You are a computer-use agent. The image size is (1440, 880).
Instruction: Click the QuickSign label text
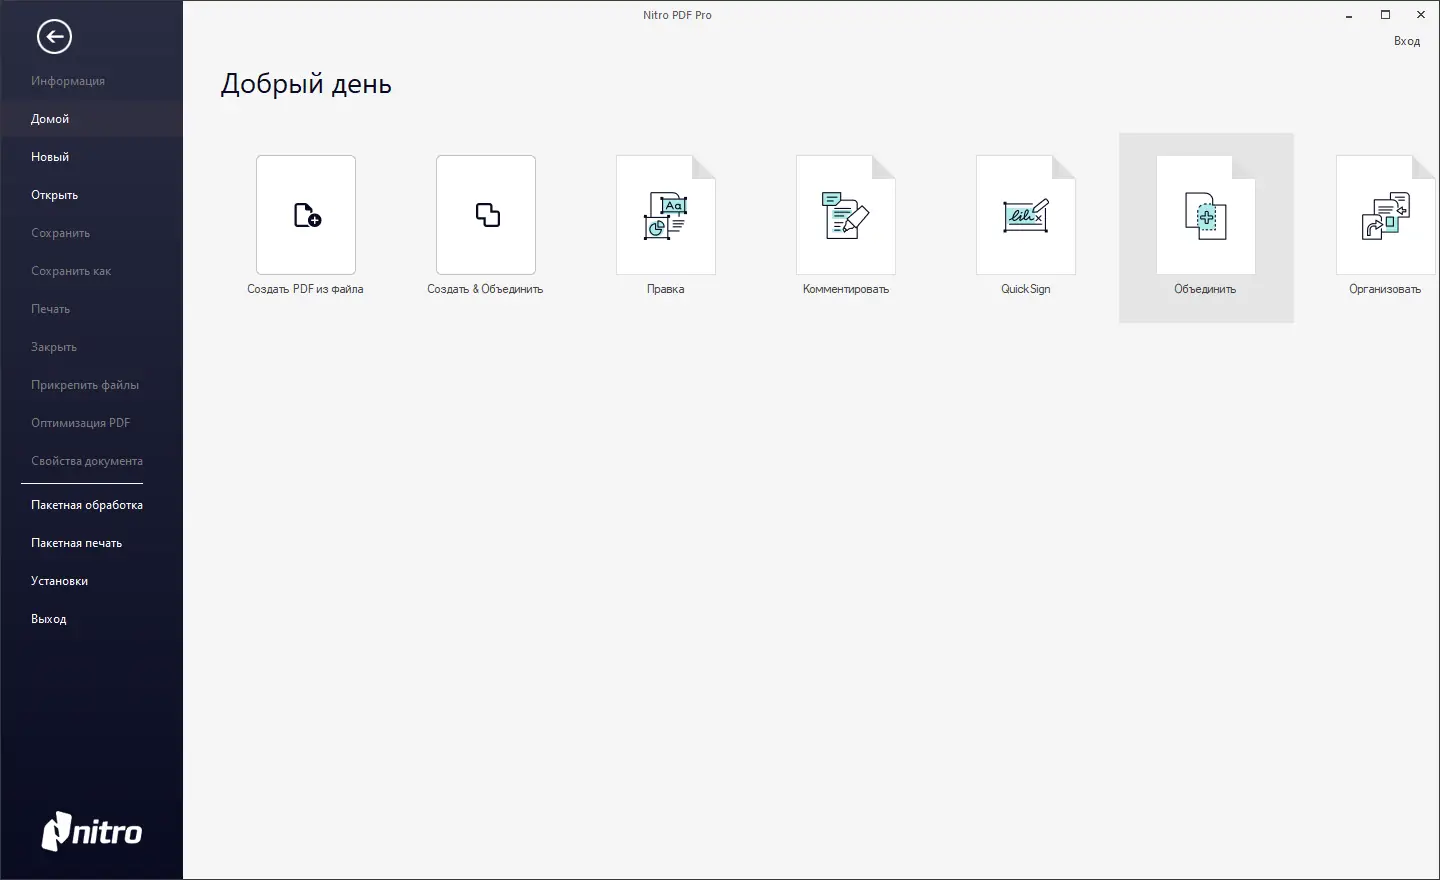click(x=1026, y=289)
